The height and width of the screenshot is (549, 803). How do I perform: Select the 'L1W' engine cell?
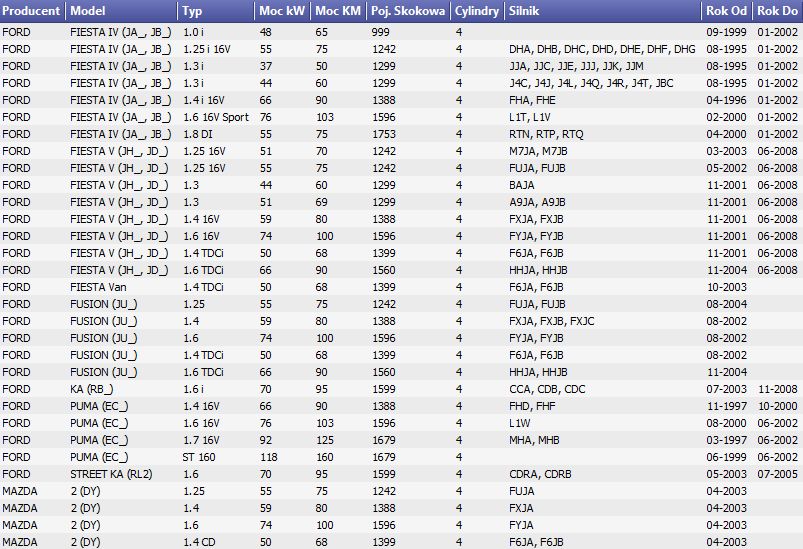click(x=520, y=423)
